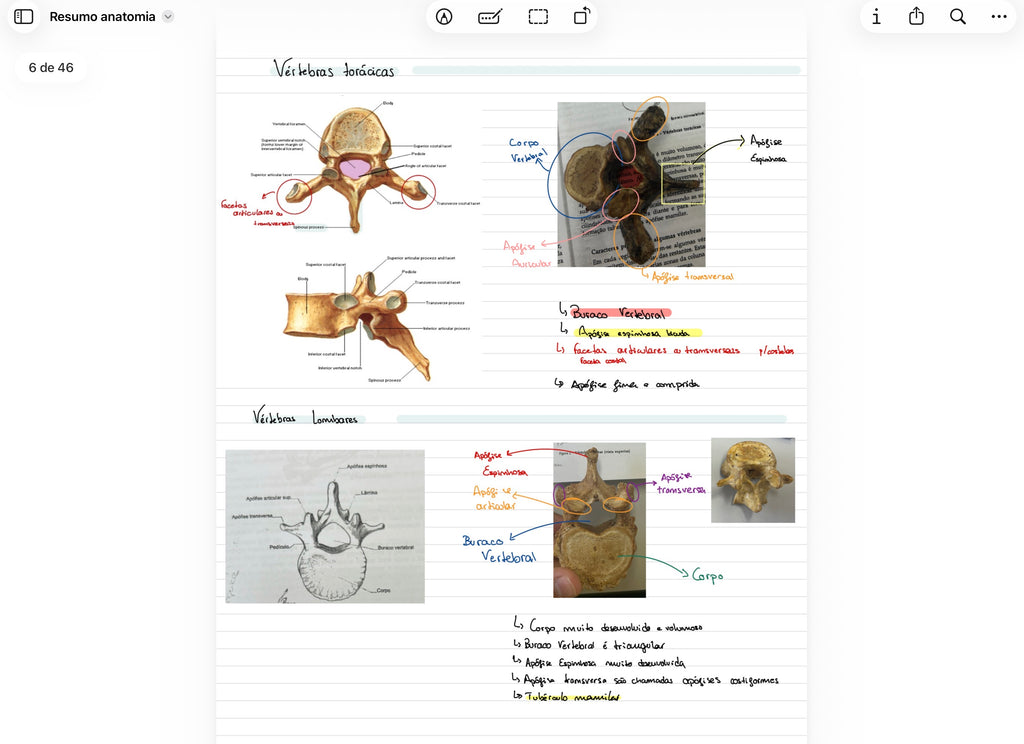Screen dimensions: 1024x744
Task: Click the annotated lumbar vertebra photo
Action: [600, 520]
